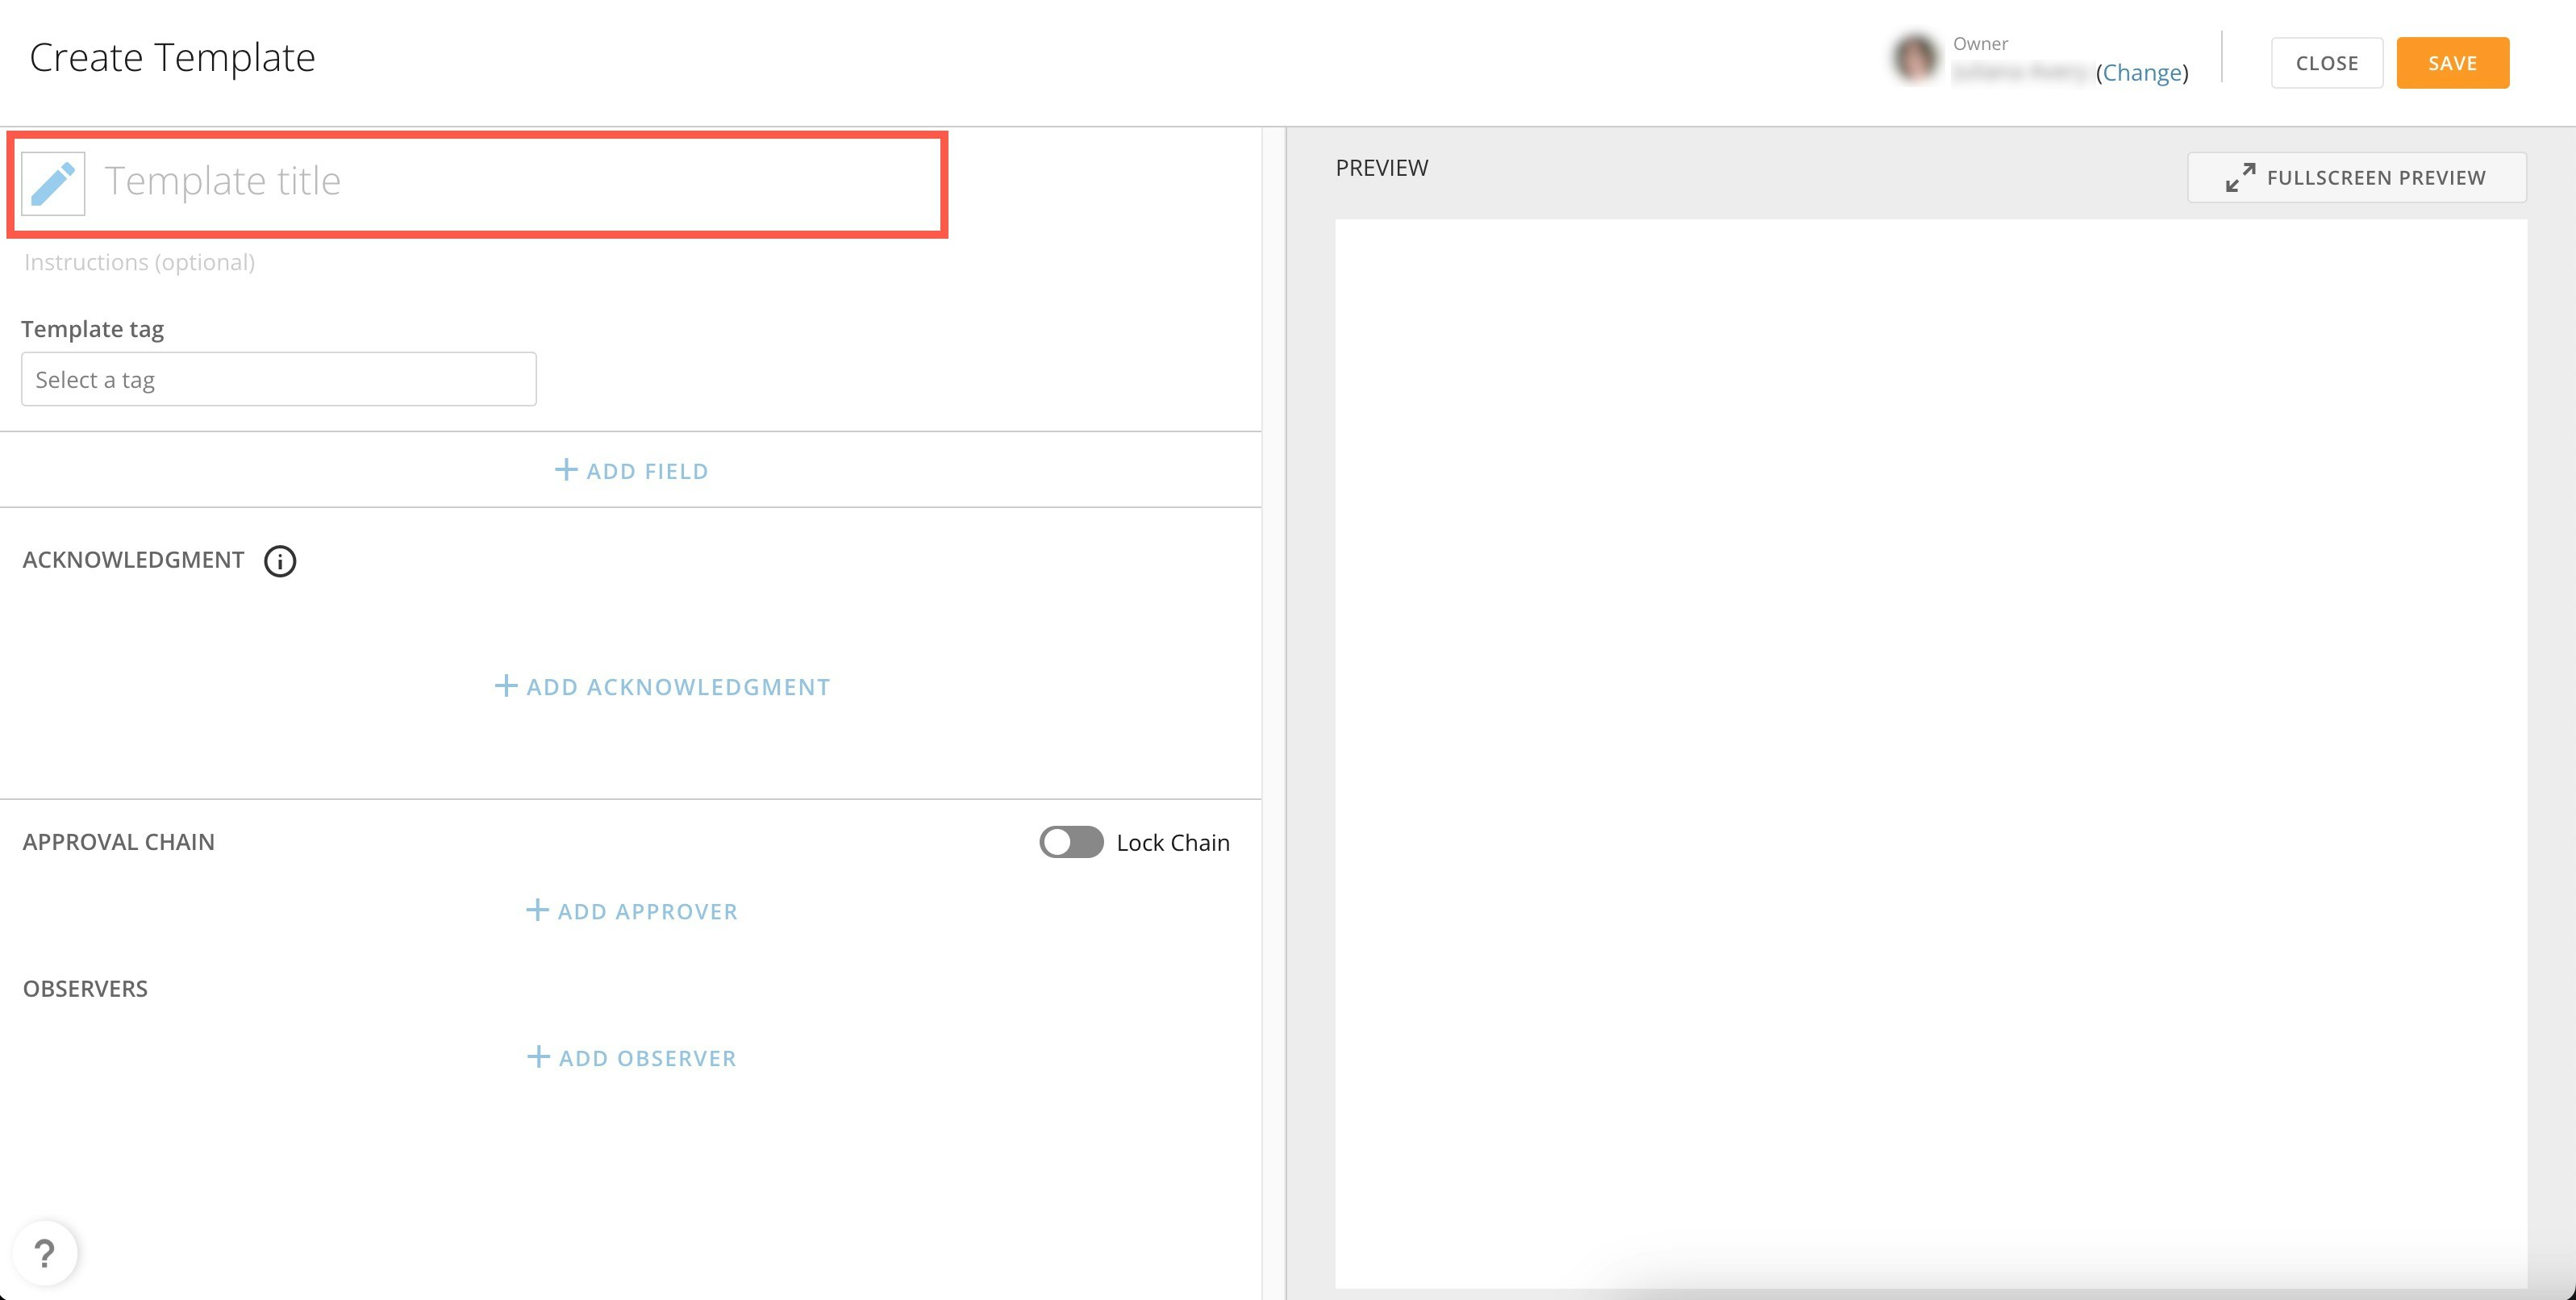Click the fullscreen expand arrows icon

point(2240,178)
